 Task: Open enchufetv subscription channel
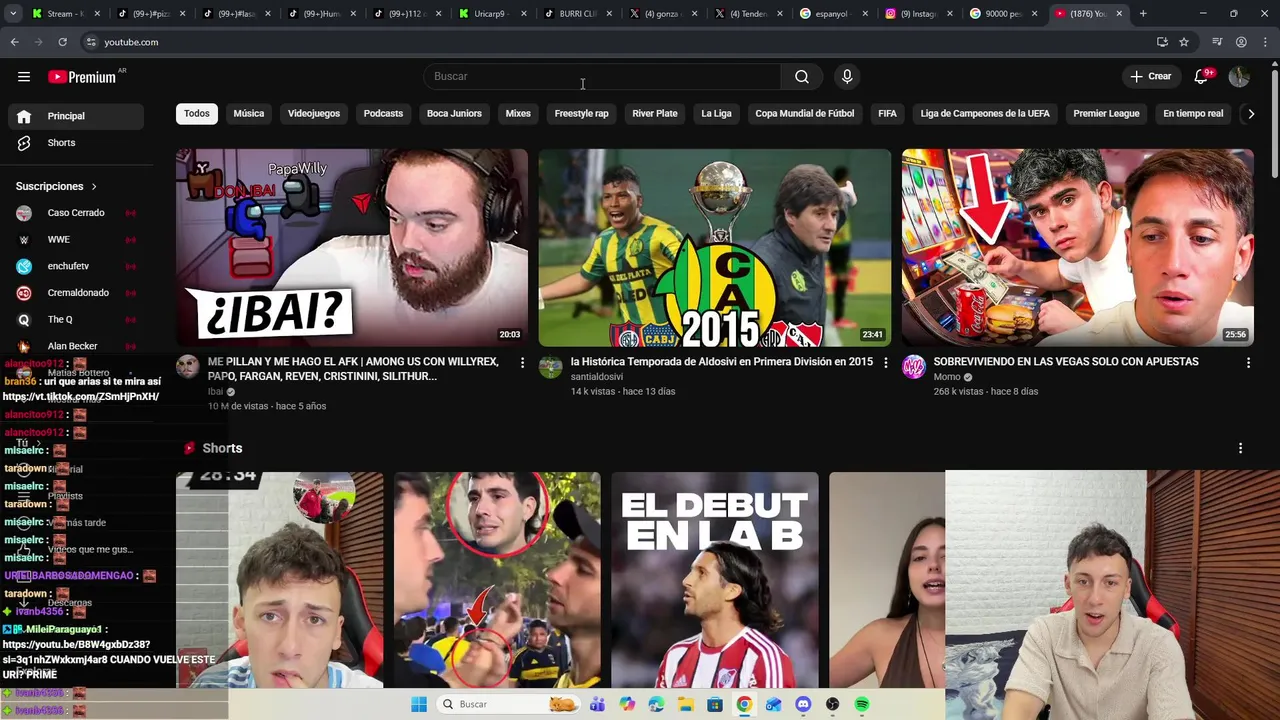coord(76,266)
